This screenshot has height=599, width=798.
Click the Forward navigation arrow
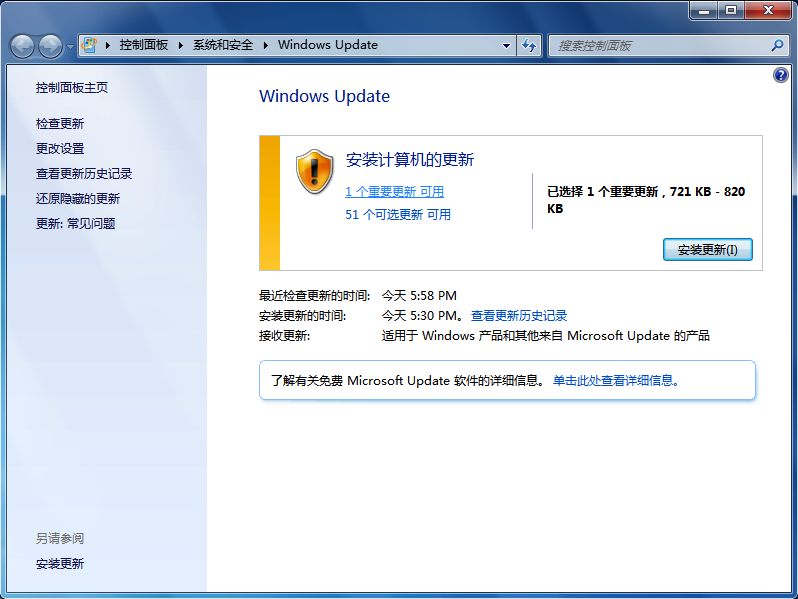(x=50, y=46)
